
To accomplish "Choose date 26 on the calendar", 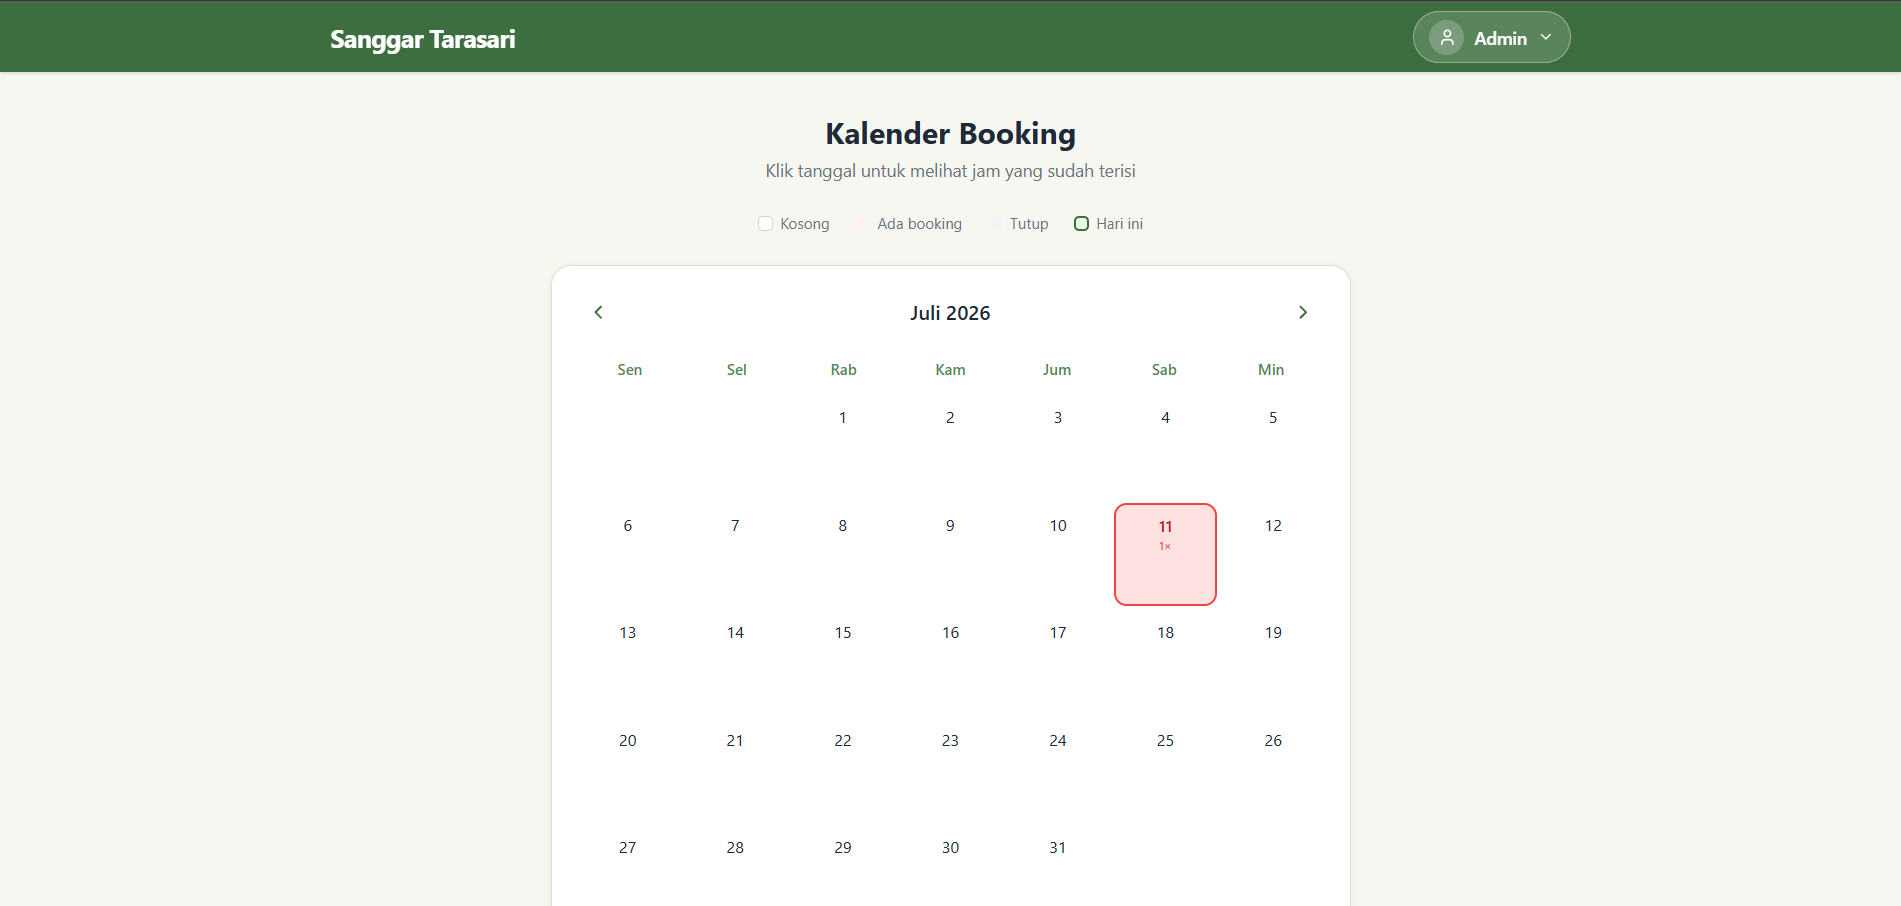I will pyautogui.click(x=1273, y=770).
